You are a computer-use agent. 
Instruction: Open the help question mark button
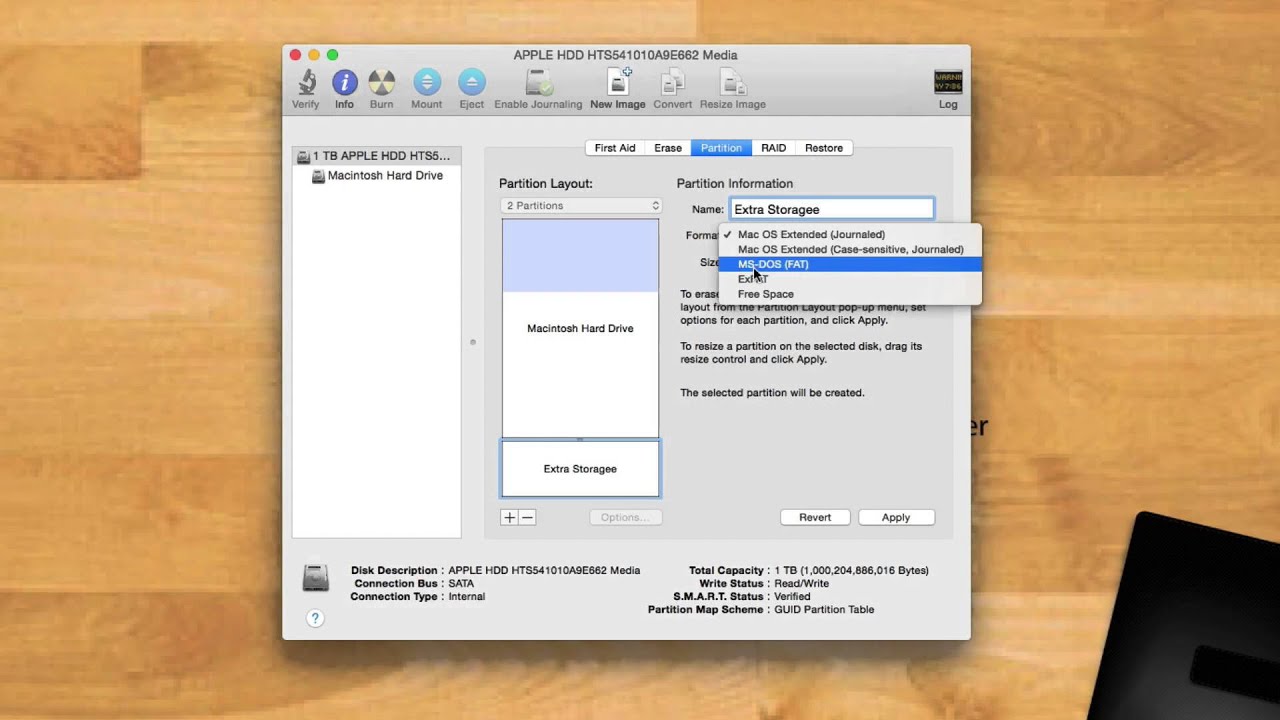[x=315, y=618]
